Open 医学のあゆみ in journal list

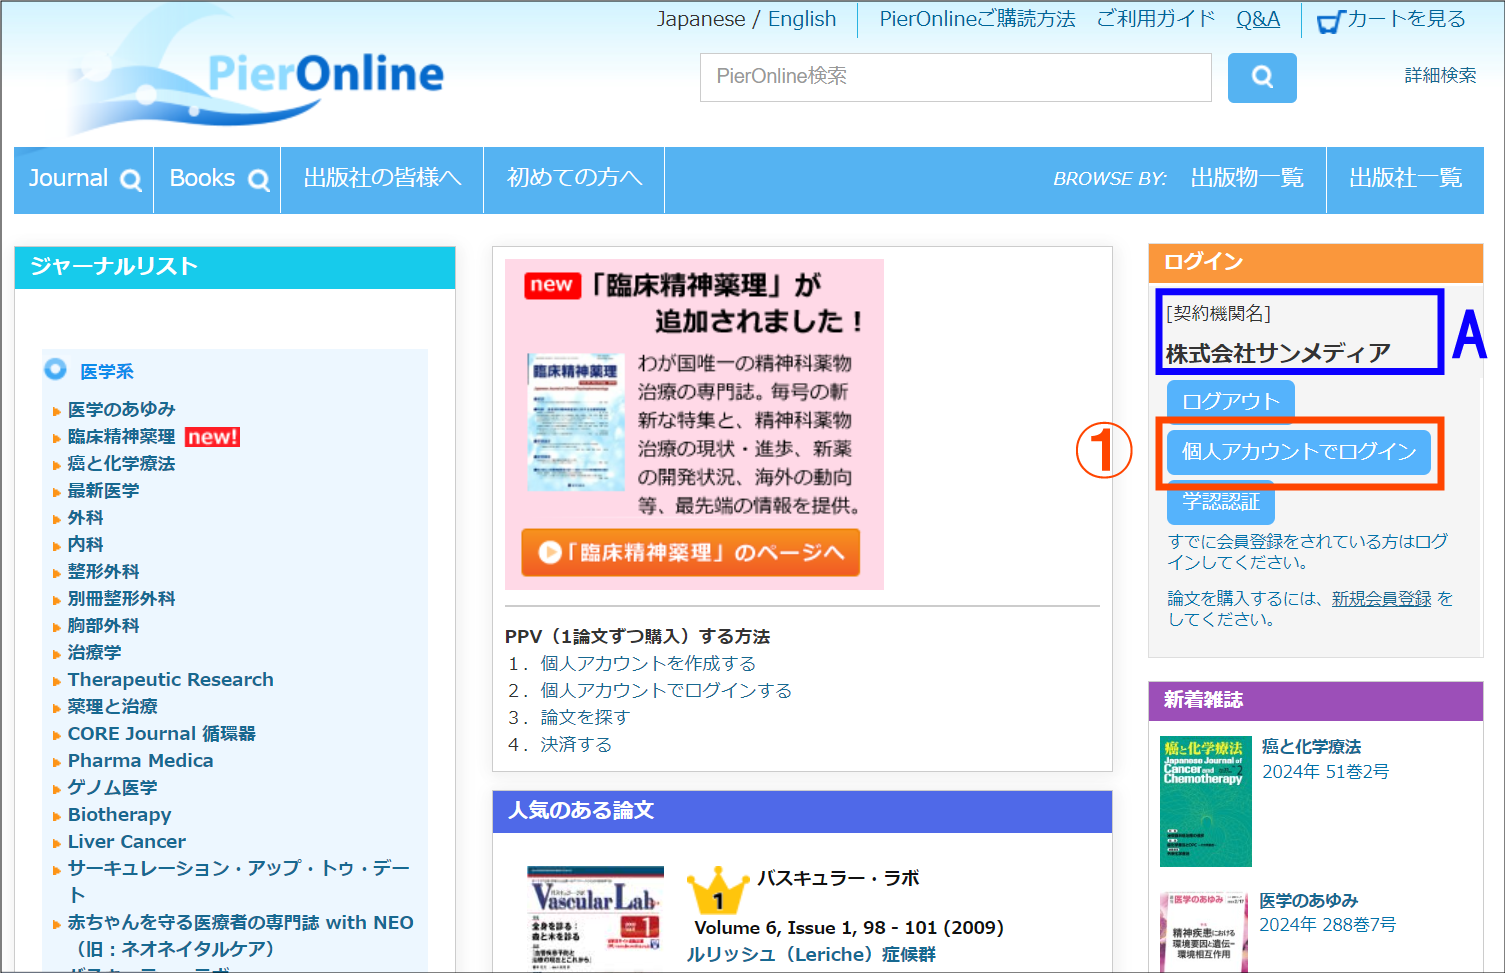[121, 409]
